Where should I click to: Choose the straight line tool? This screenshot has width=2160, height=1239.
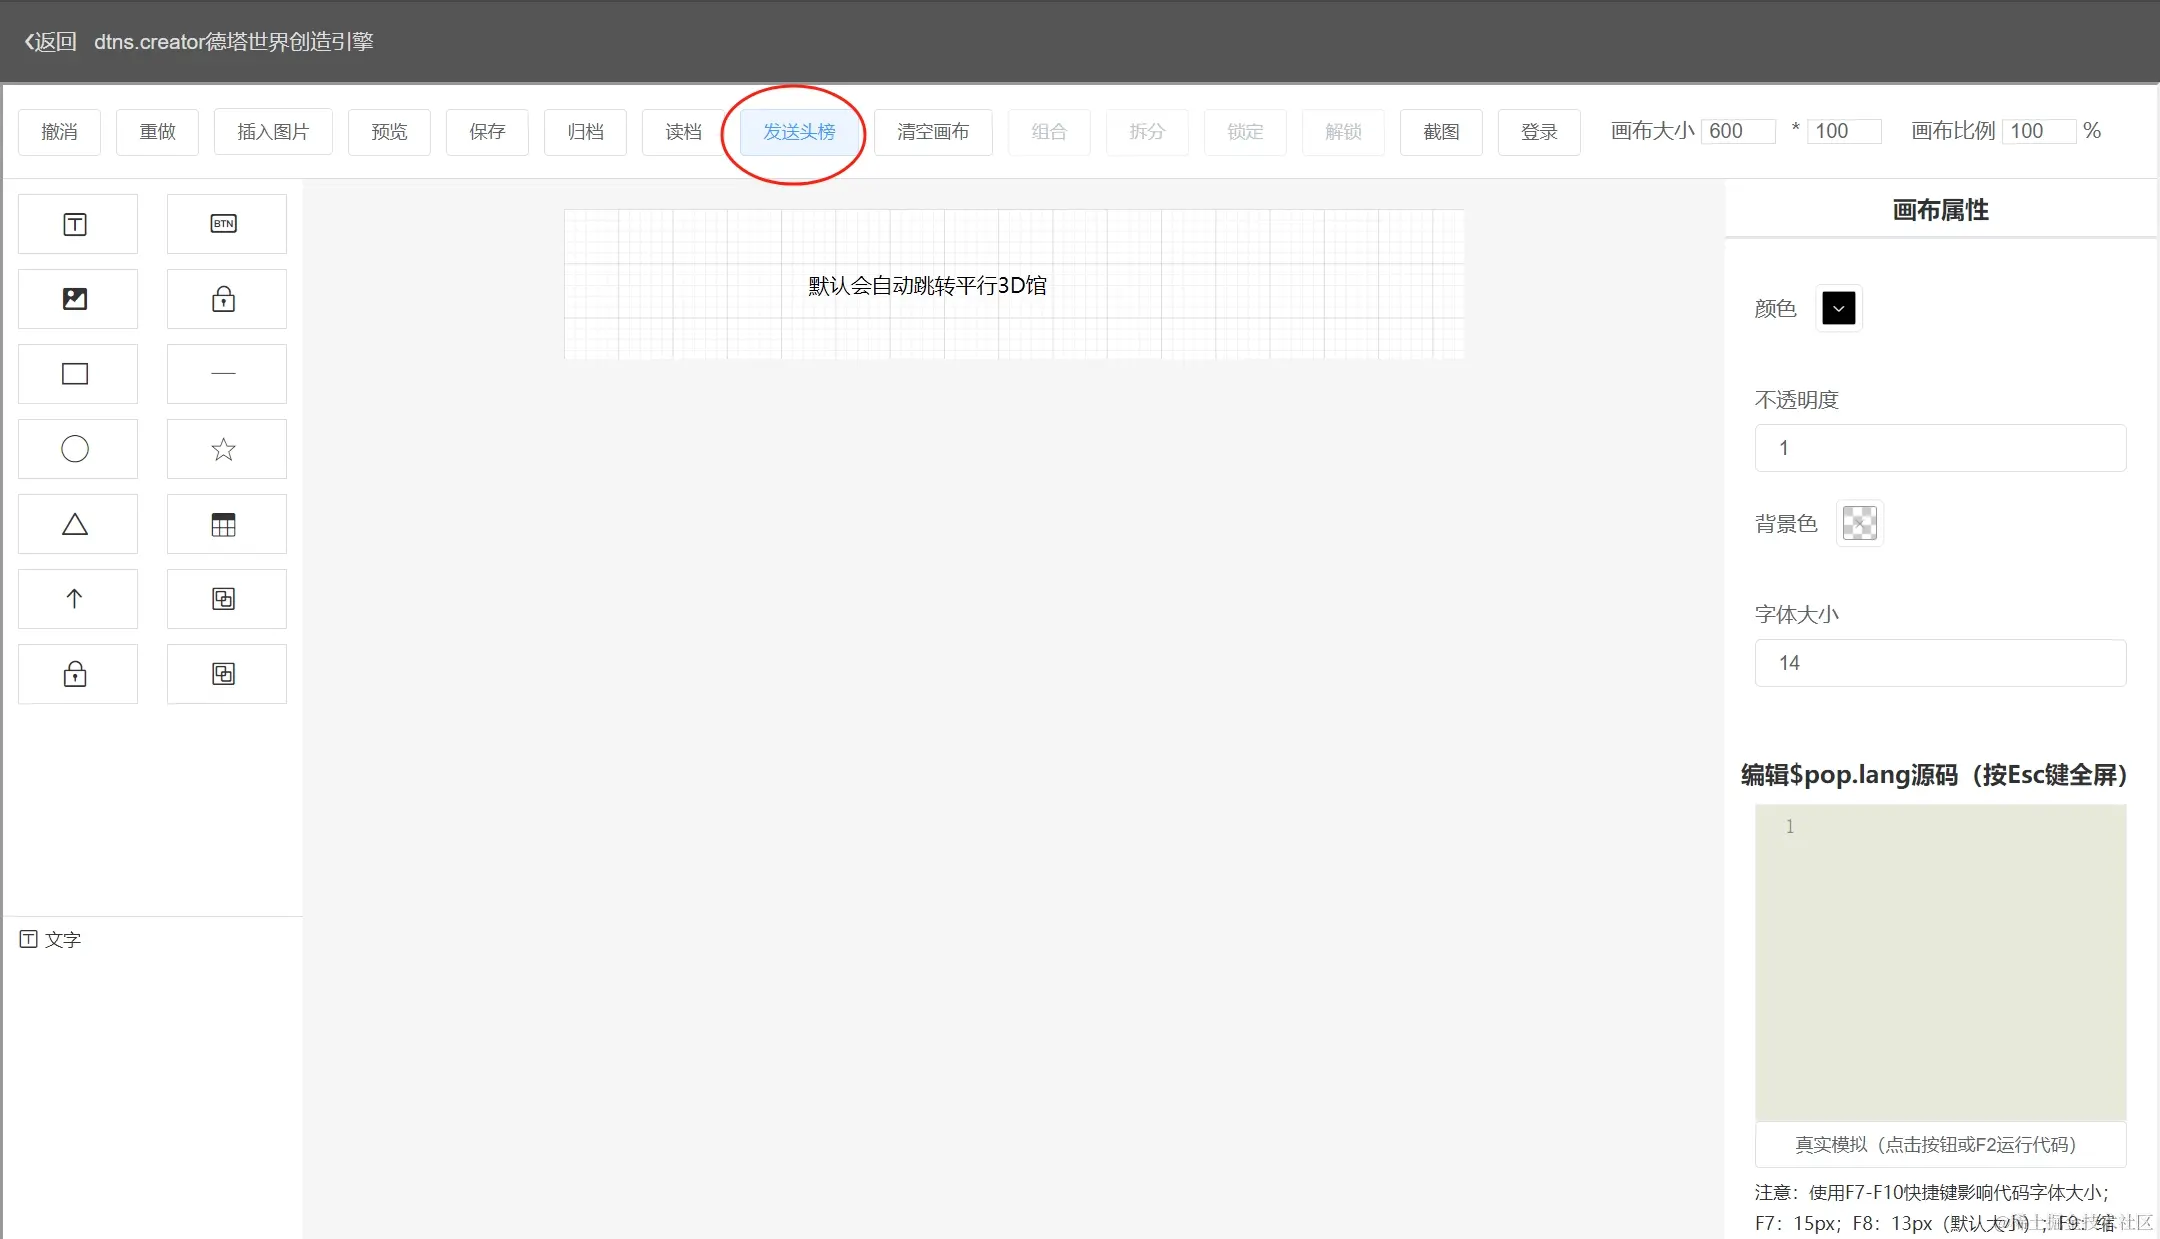click(225, 374)
